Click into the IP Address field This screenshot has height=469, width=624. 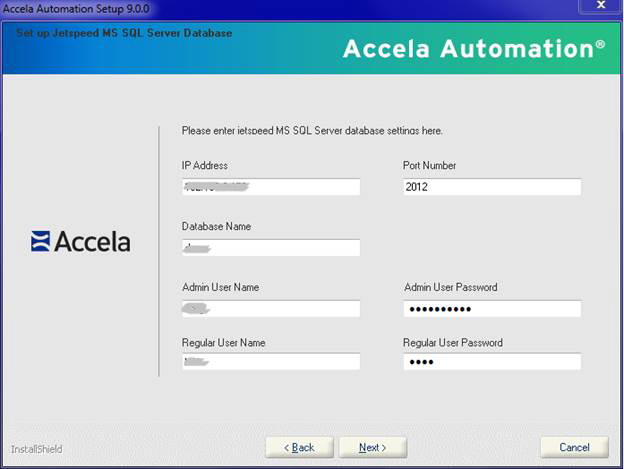click(x=270, y=187)
